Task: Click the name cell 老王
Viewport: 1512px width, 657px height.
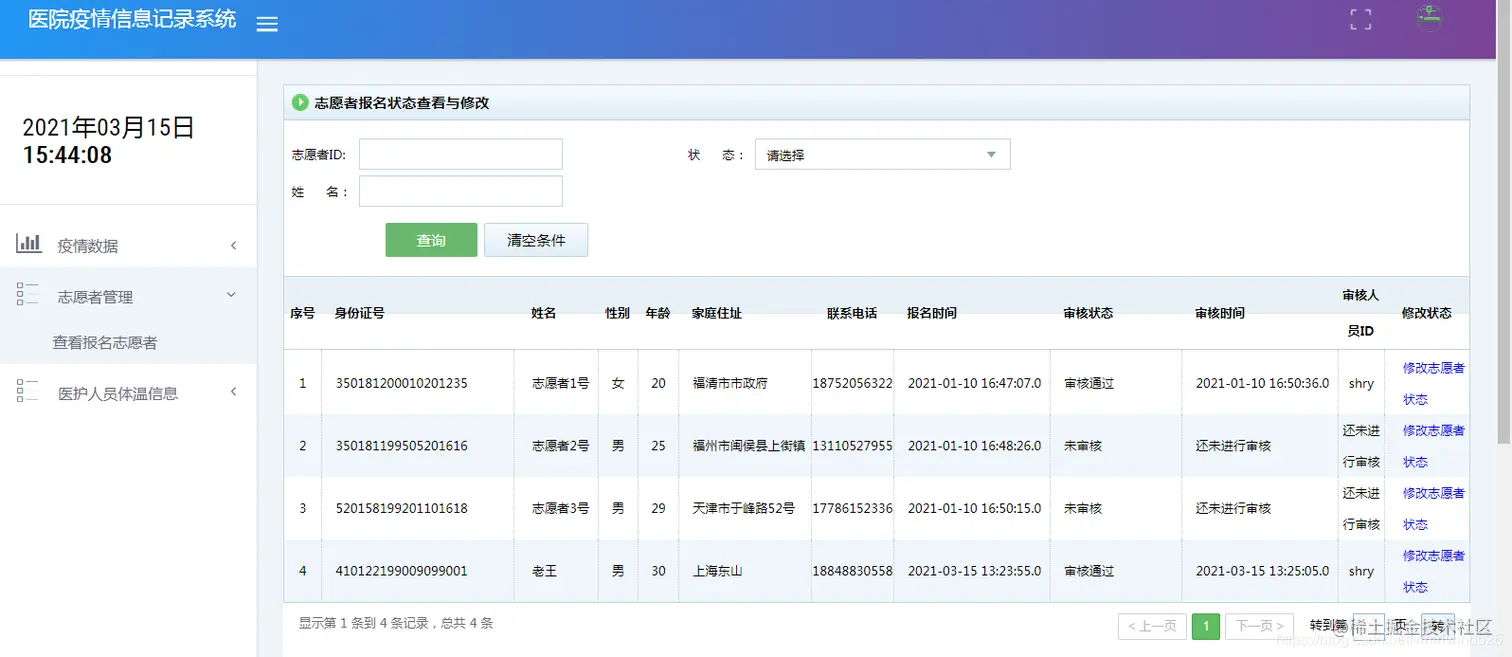Action: [544, 571]
